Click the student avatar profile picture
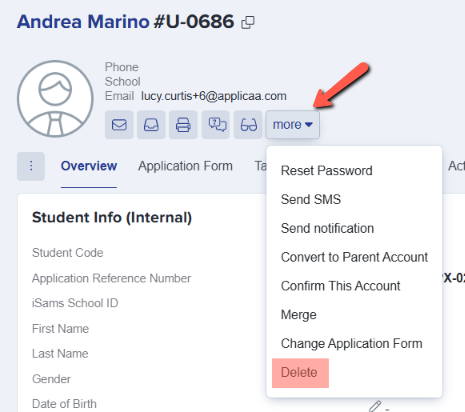 55,99
